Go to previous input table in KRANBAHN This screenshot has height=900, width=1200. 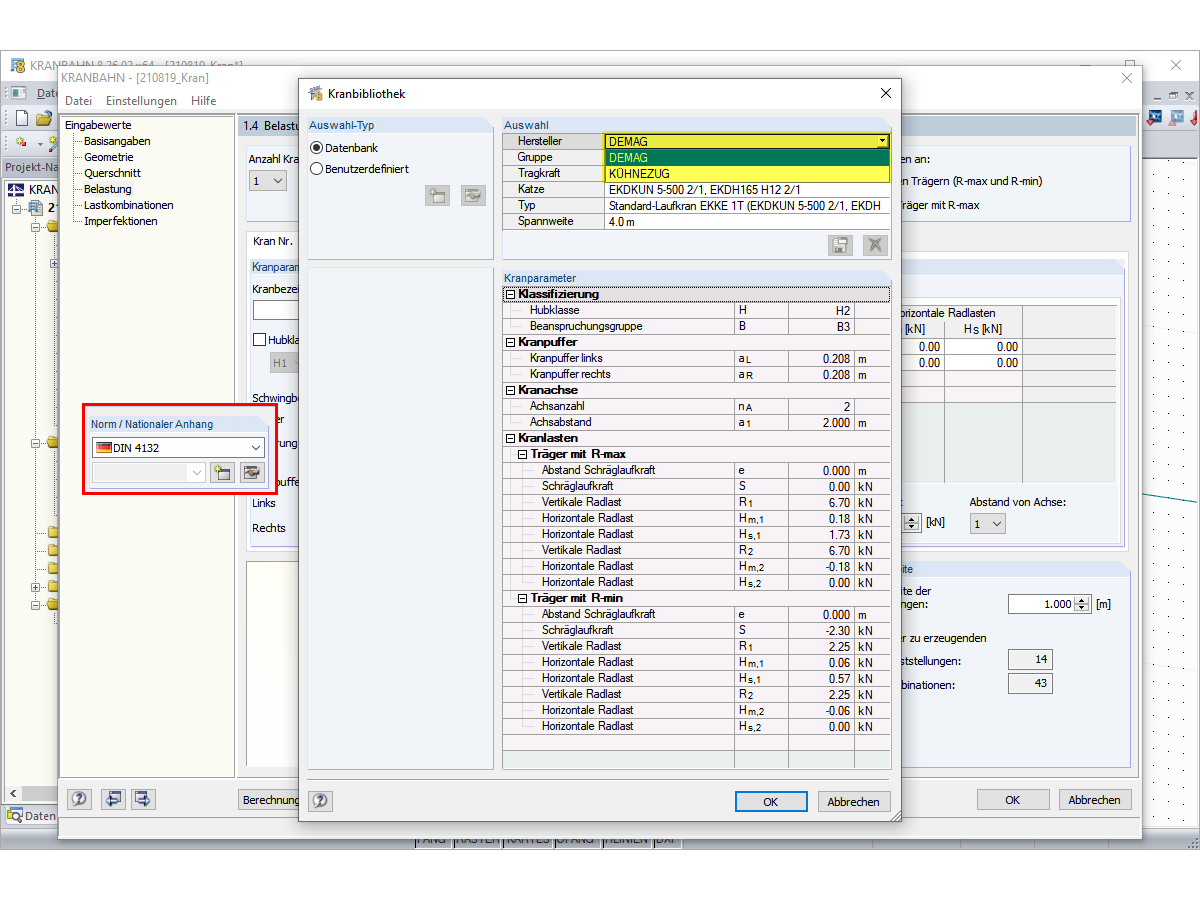tap(113, 799)
